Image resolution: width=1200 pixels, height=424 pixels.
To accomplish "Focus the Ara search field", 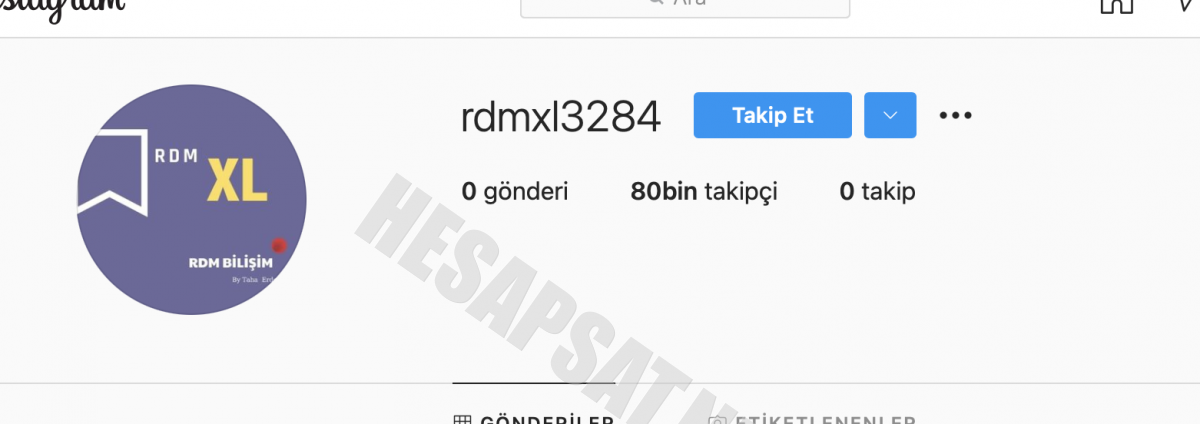I will click(x=685, y=5).
